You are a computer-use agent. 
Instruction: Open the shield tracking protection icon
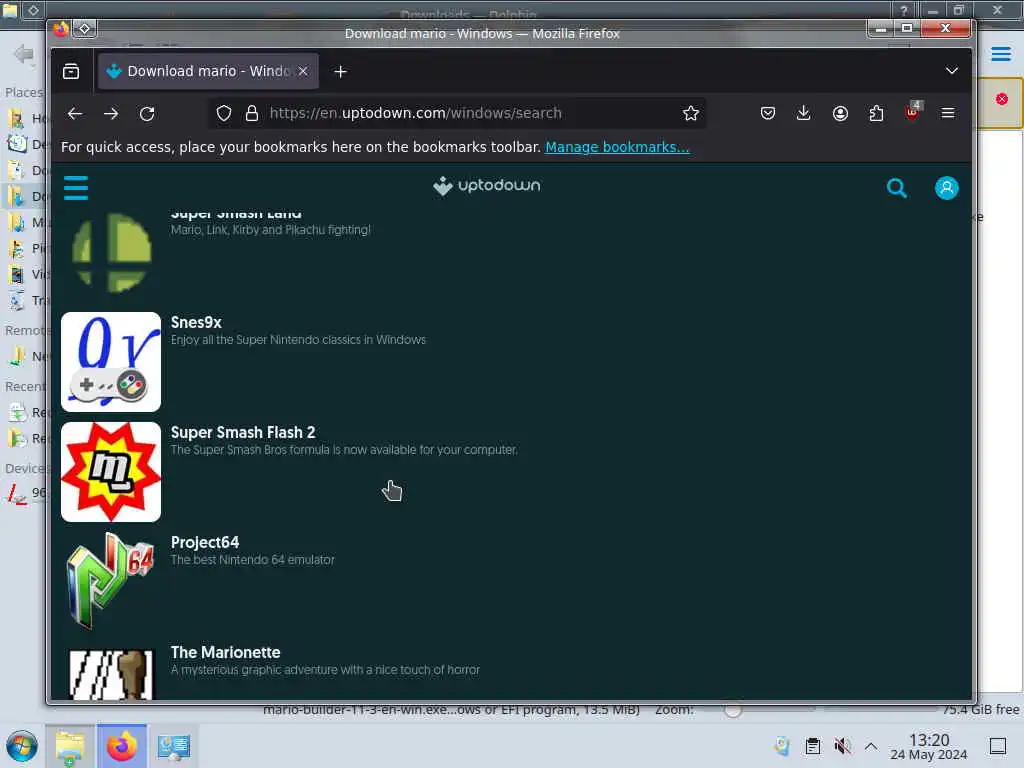pos(224,114)
